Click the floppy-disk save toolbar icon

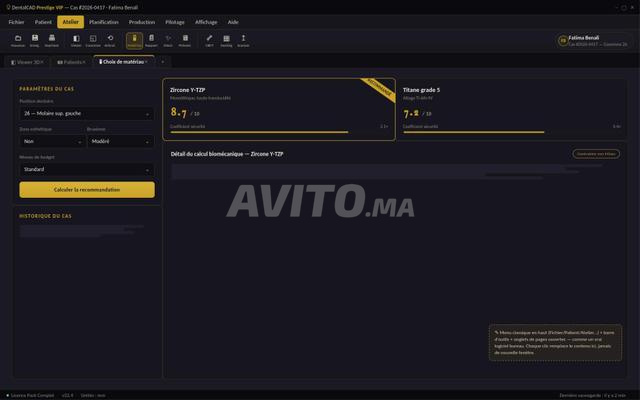[35, 40]
